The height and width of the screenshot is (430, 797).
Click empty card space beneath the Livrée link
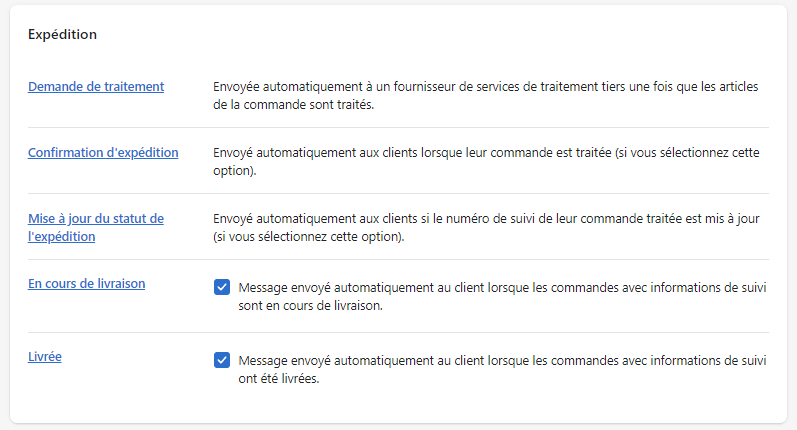point(100,395)
